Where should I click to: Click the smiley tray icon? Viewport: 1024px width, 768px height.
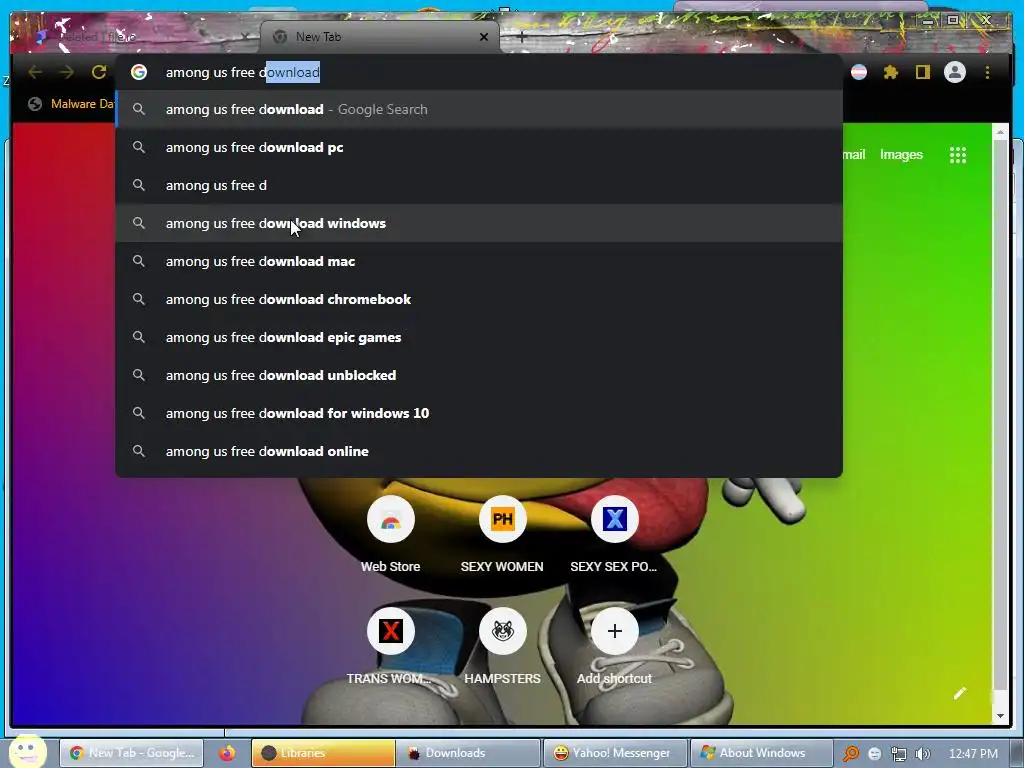coord(875,754)
